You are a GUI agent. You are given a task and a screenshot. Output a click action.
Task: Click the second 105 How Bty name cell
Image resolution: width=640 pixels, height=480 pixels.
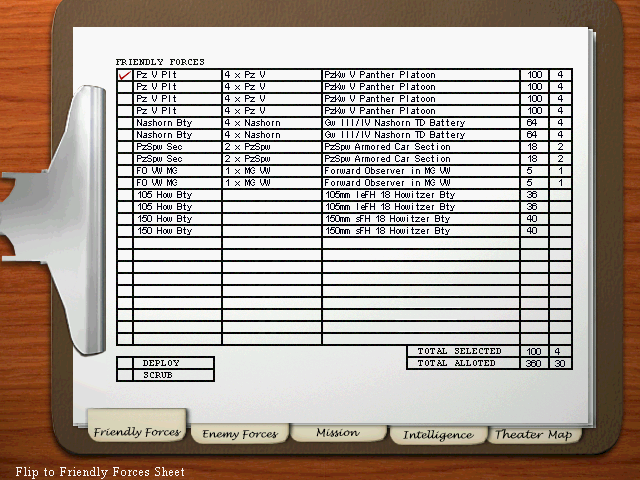pos(177,207)
